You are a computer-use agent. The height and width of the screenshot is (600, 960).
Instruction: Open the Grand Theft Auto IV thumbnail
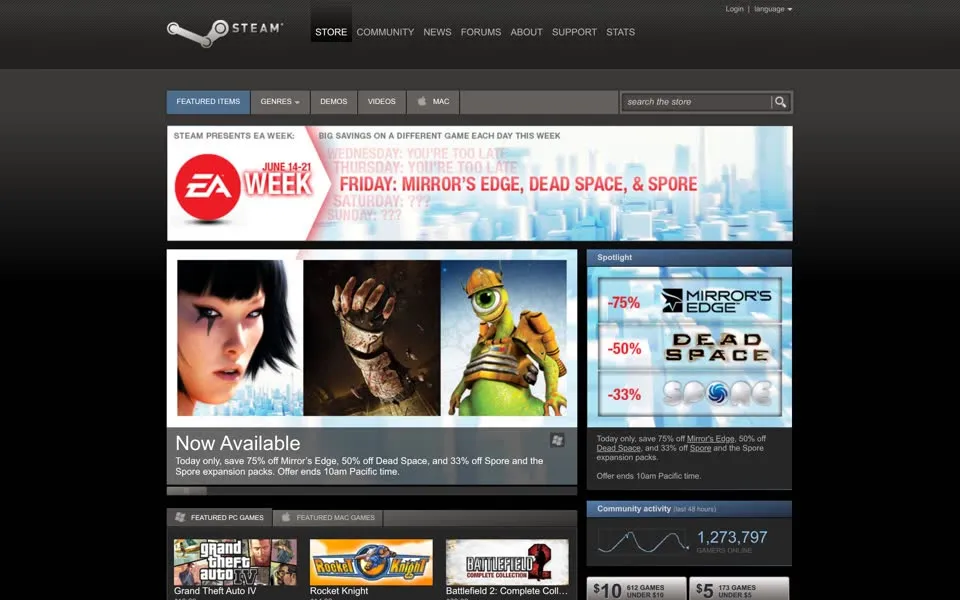[235, 562]
